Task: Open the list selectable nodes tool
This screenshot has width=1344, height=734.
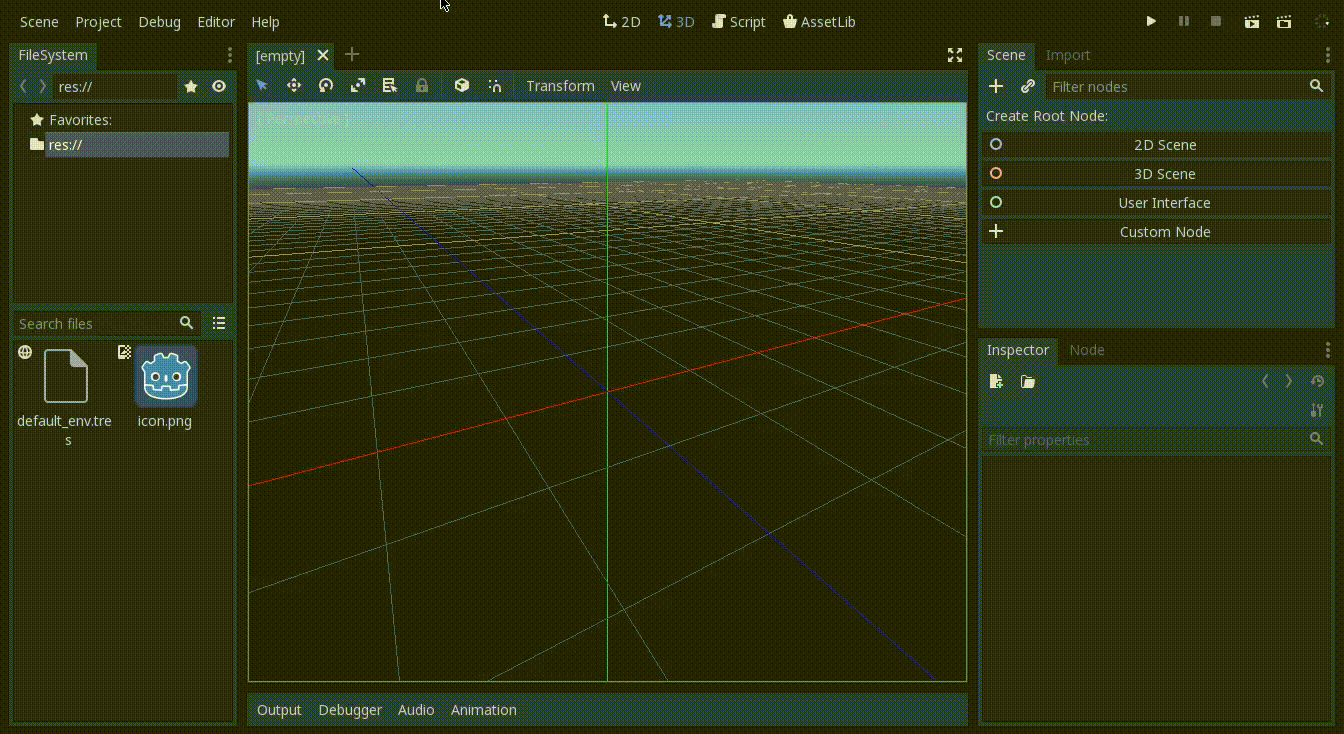Action: [x=390, y=86]
